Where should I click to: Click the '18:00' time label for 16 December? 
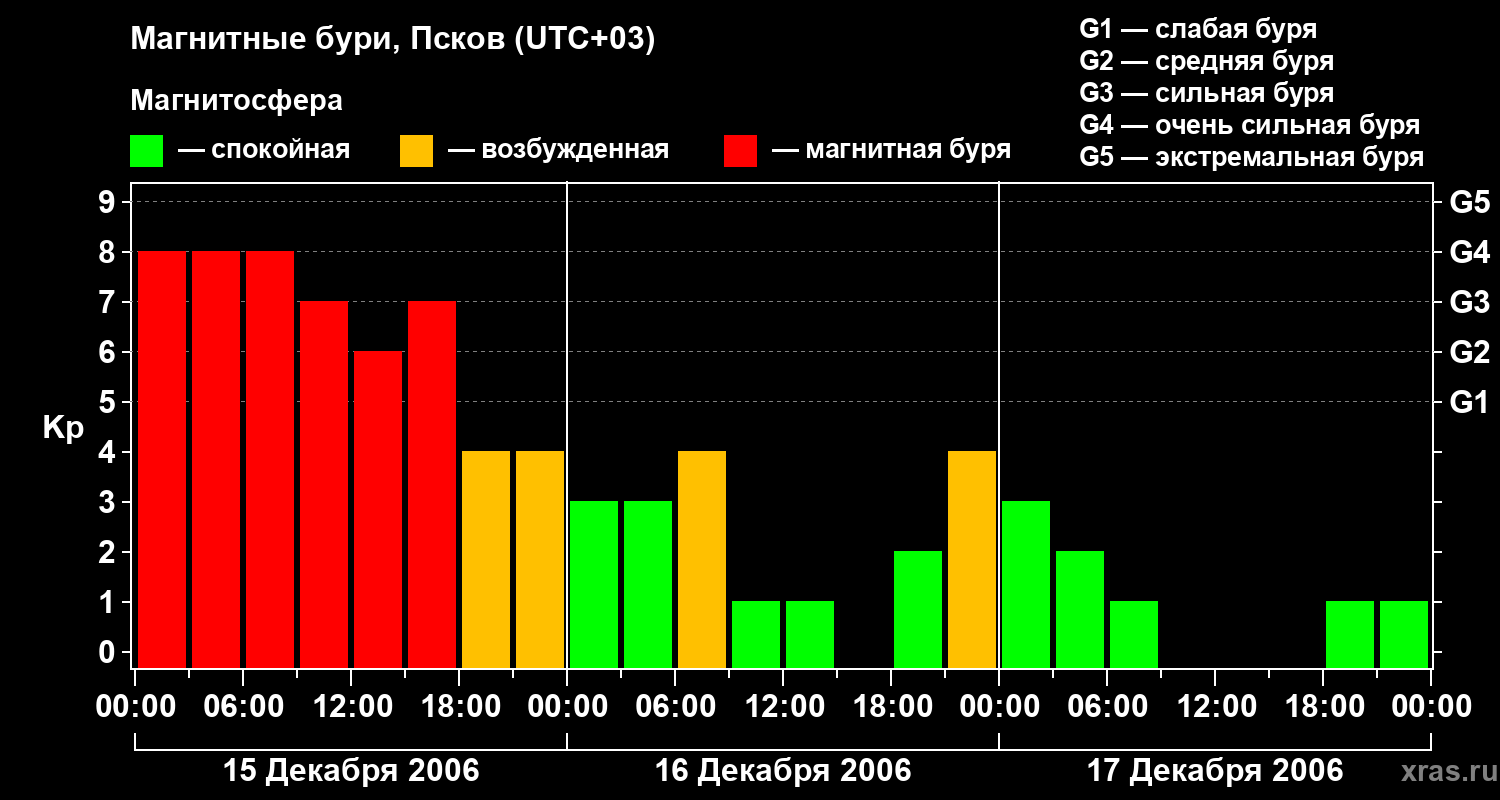click(x=891, y=707)
